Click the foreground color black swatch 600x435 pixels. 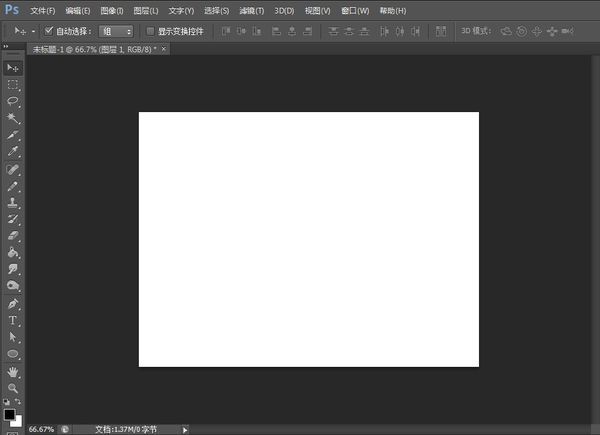(9, 414)
